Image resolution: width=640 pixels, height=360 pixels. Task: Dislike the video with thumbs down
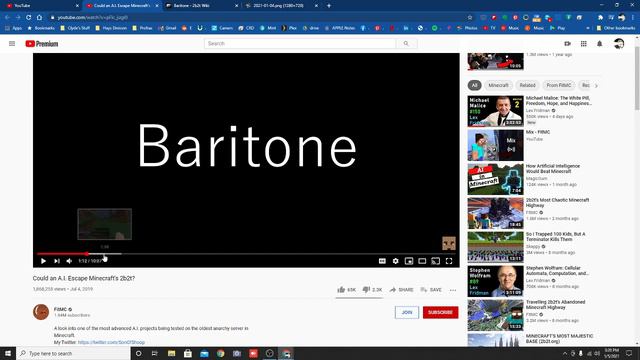pos(372,290)
